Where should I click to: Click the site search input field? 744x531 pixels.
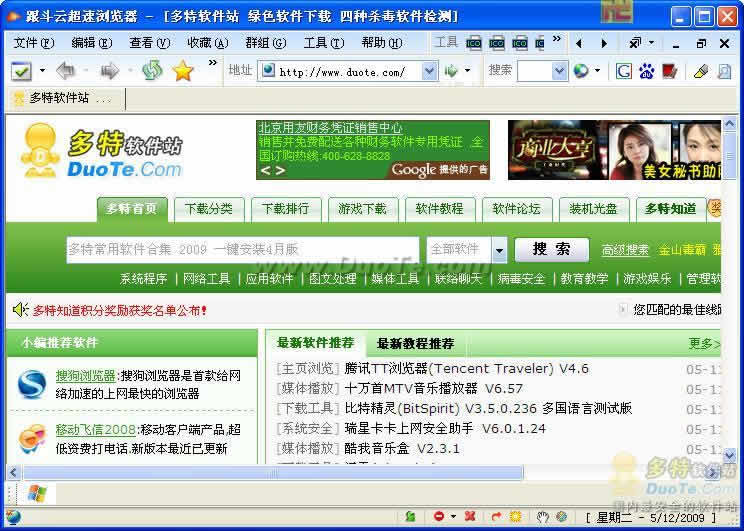pos(243,250)
